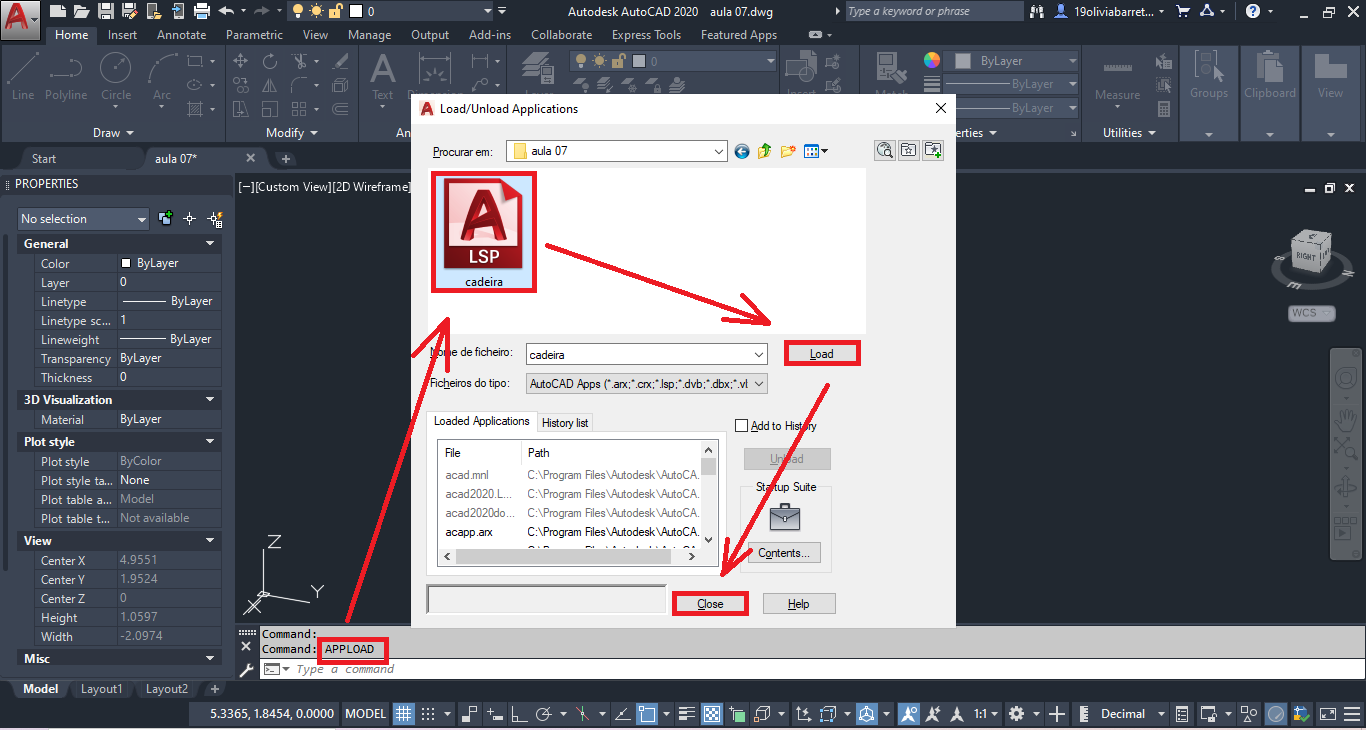
Task: Open the Nome de ficheiro dropdown
Action: 759,354
